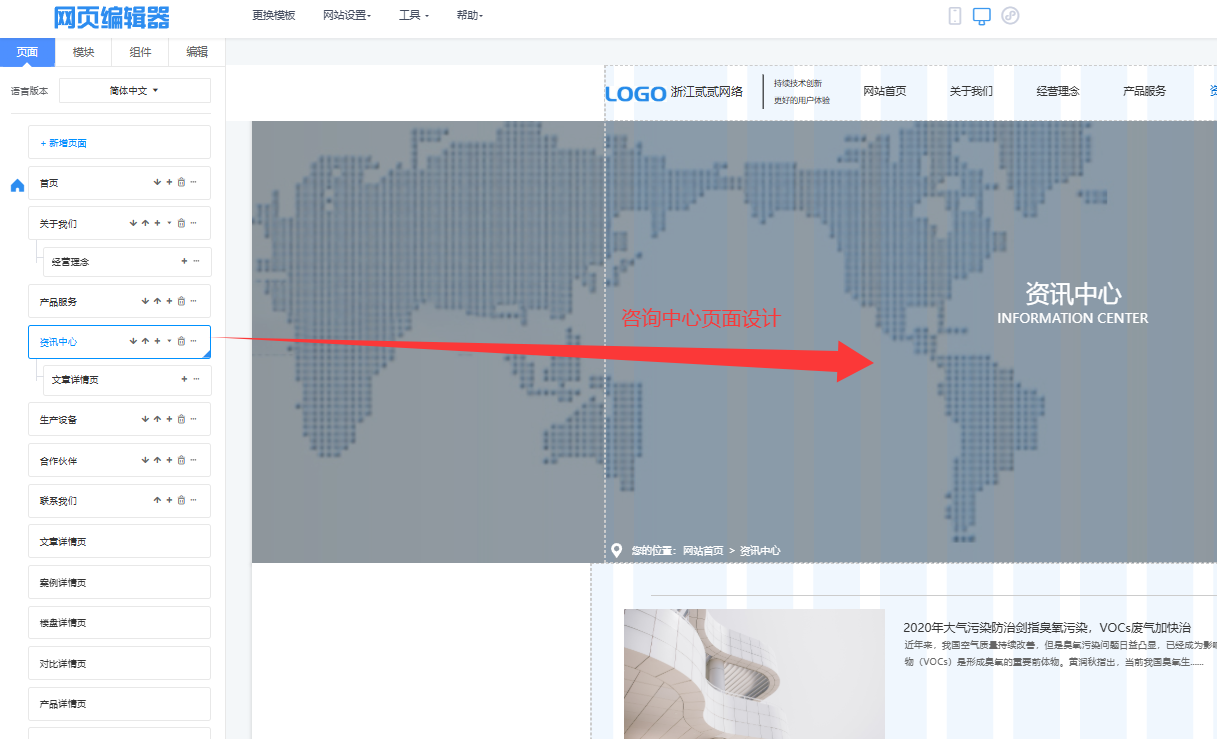Click the 网站首页 breadcrumb link
1217x739 pixels.
tap(703, 551)
